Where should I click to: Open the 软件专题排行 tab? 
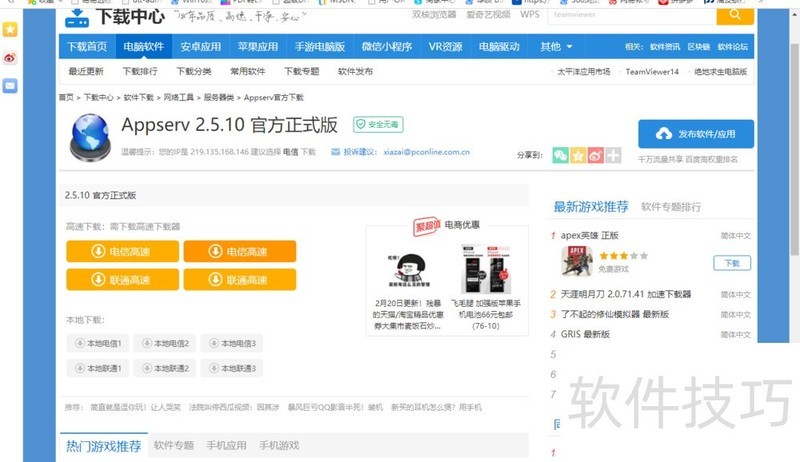[x=671, y=207]
